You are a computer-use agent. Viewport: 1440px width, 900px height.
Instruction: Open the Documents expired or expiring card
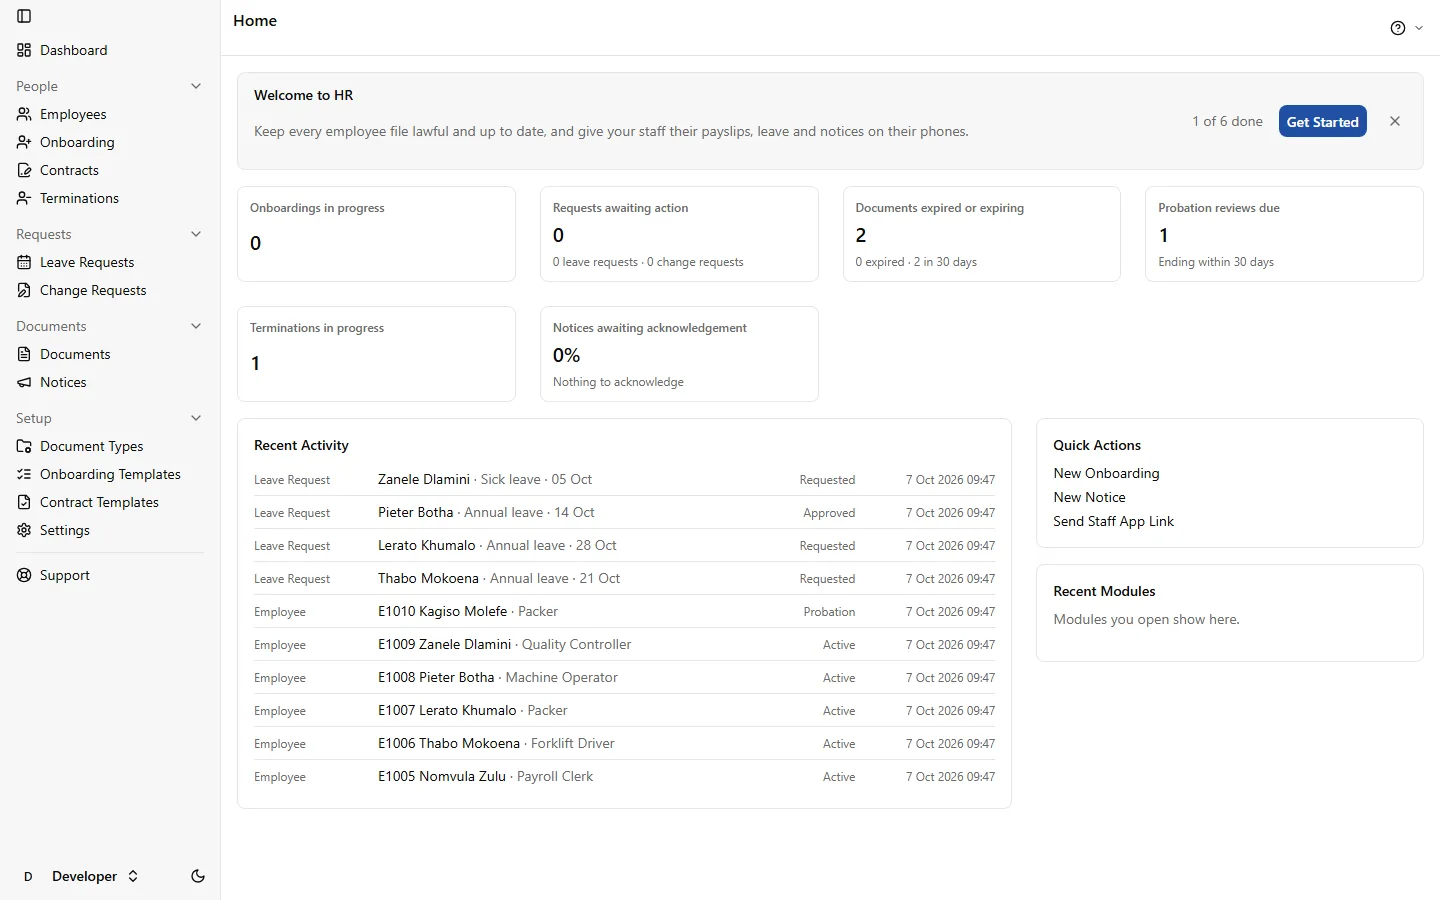click(x=981, y=234)
